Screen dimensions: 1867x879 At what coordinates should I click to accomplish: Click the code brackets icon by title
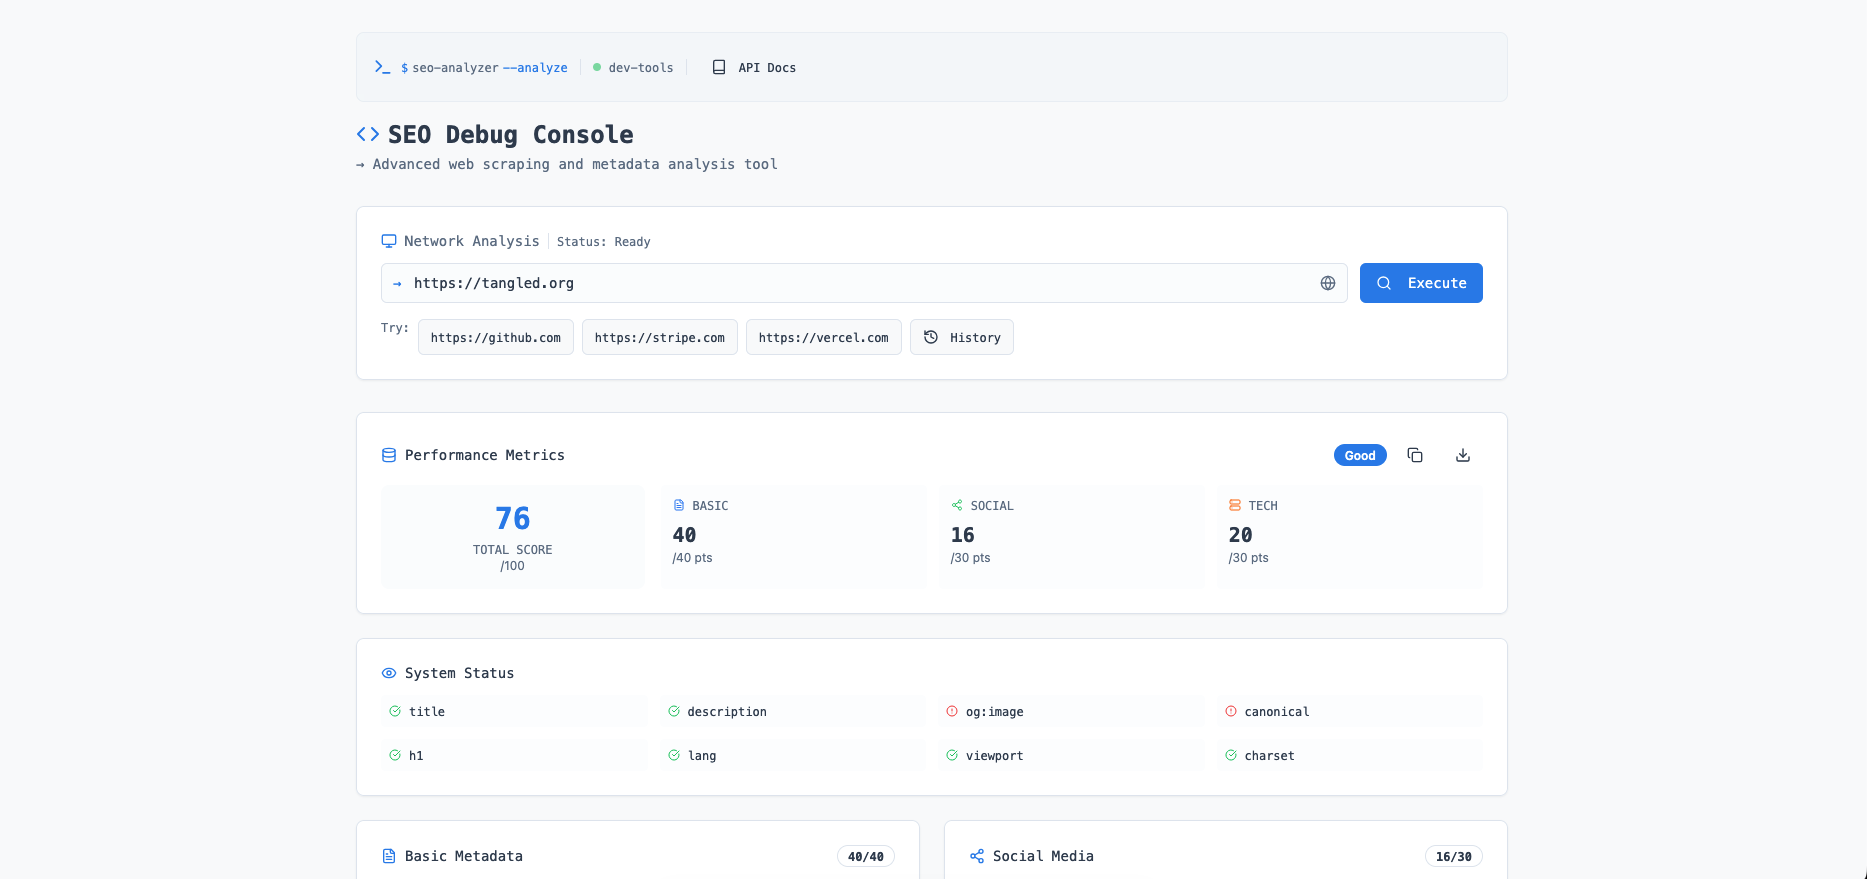point(368,134)
